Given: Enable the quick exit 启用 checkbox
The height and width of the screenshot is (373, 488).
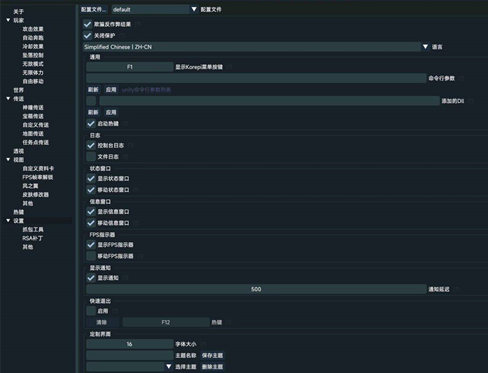Looking at the screenshot, I should coord(91,311).
